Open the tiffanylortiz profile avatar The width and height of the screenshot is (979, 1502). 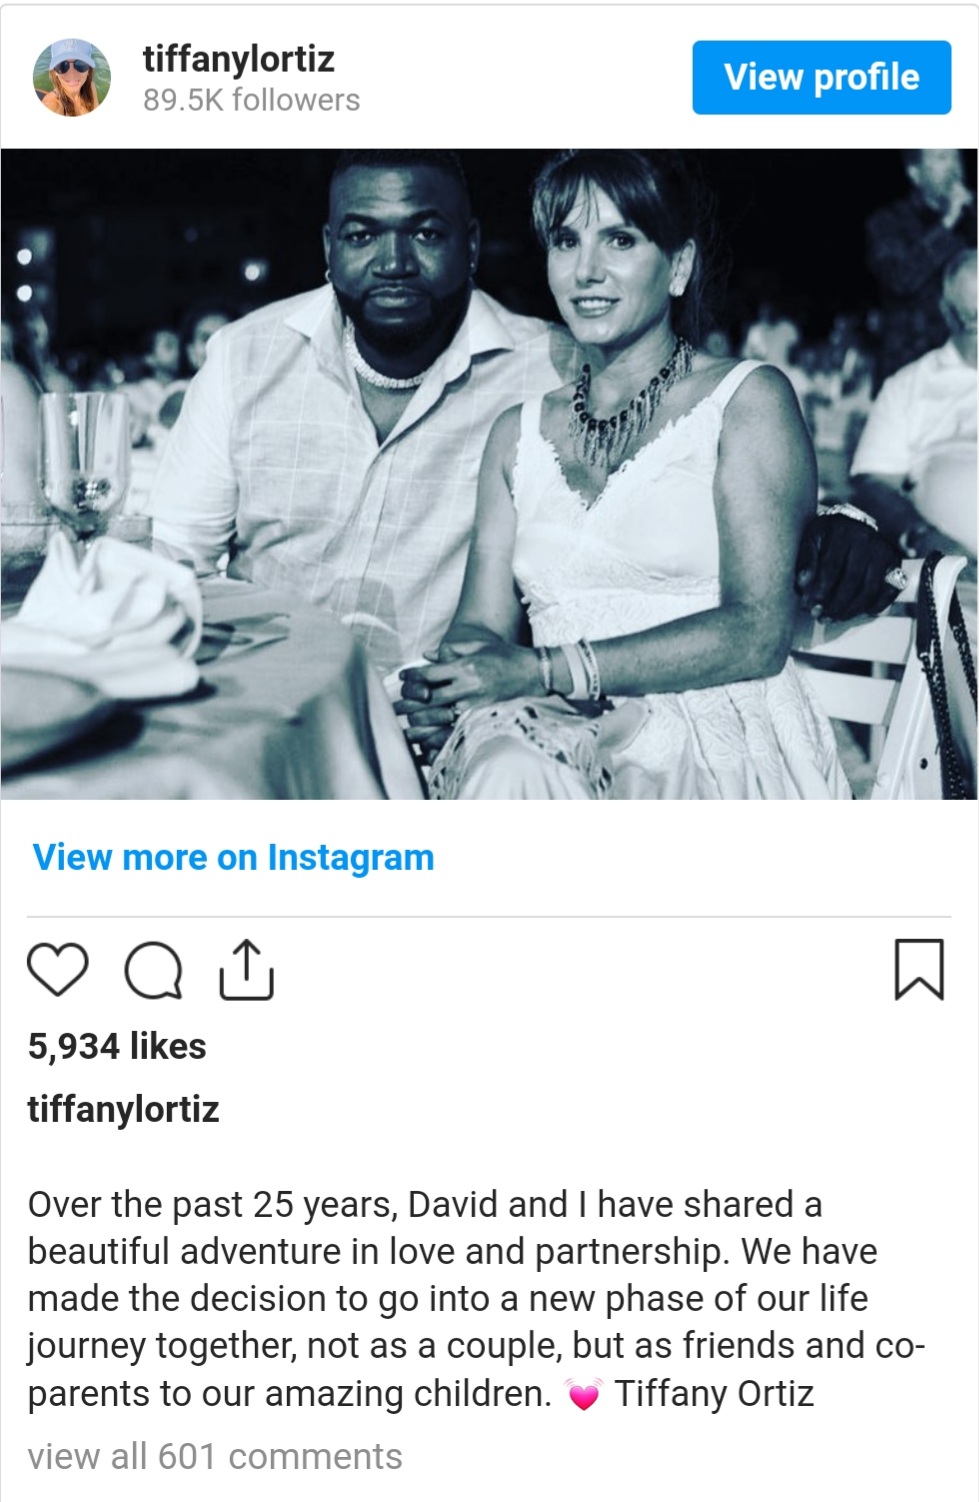coord(72,77)
